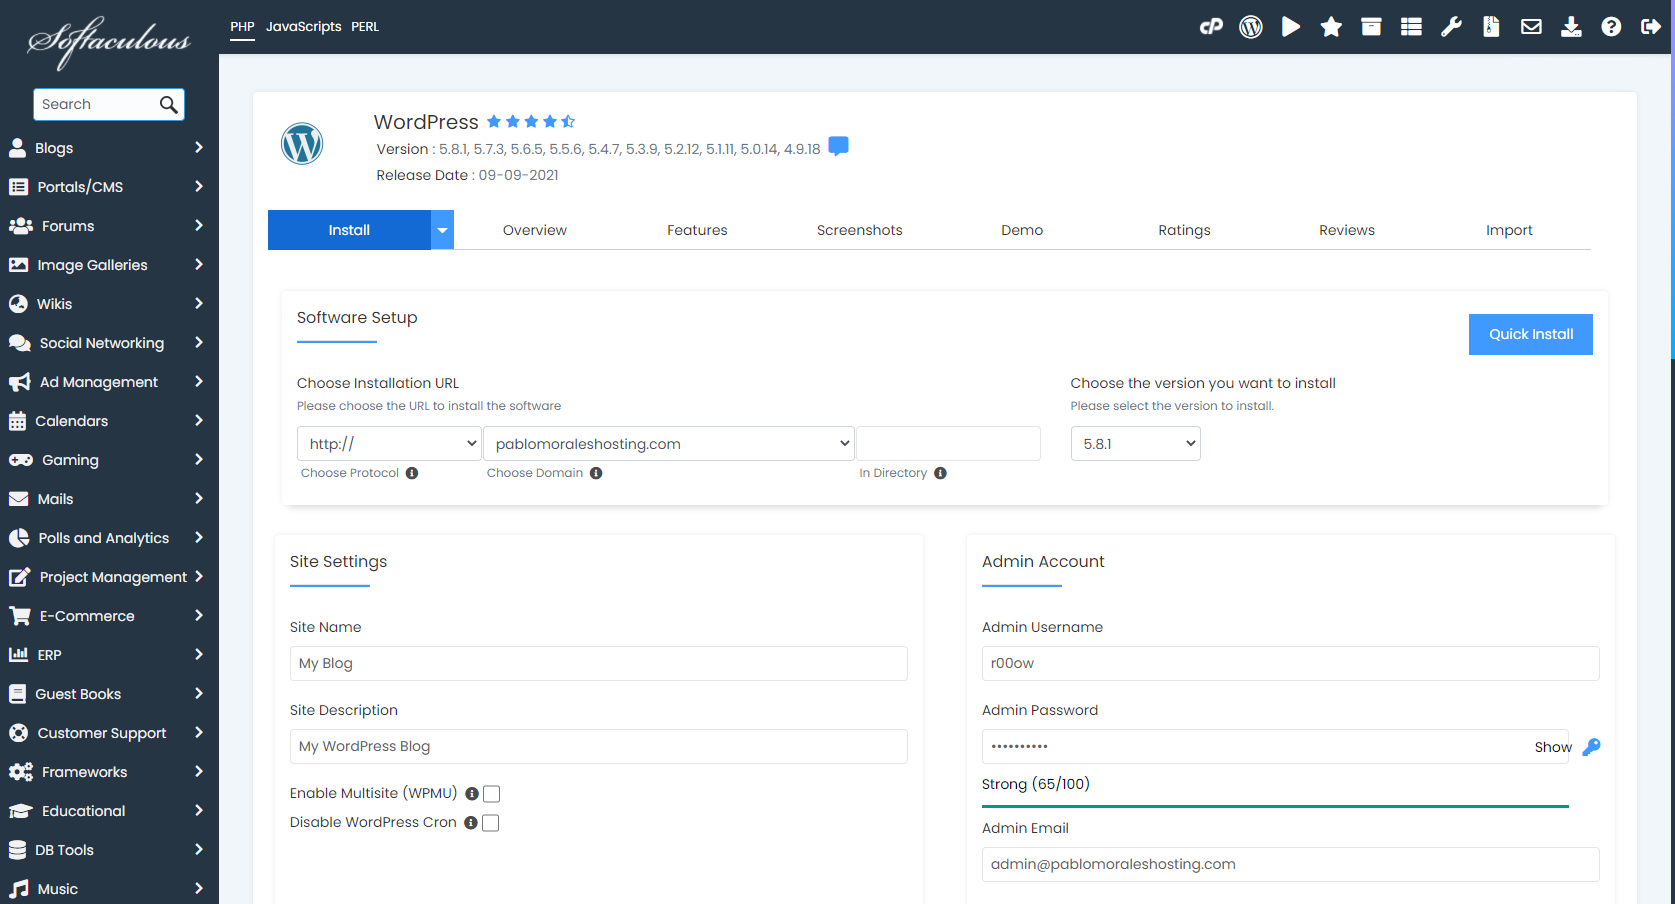Log out using the sign-out icon
The image size is (1675, 904).
coord(1651,26)
